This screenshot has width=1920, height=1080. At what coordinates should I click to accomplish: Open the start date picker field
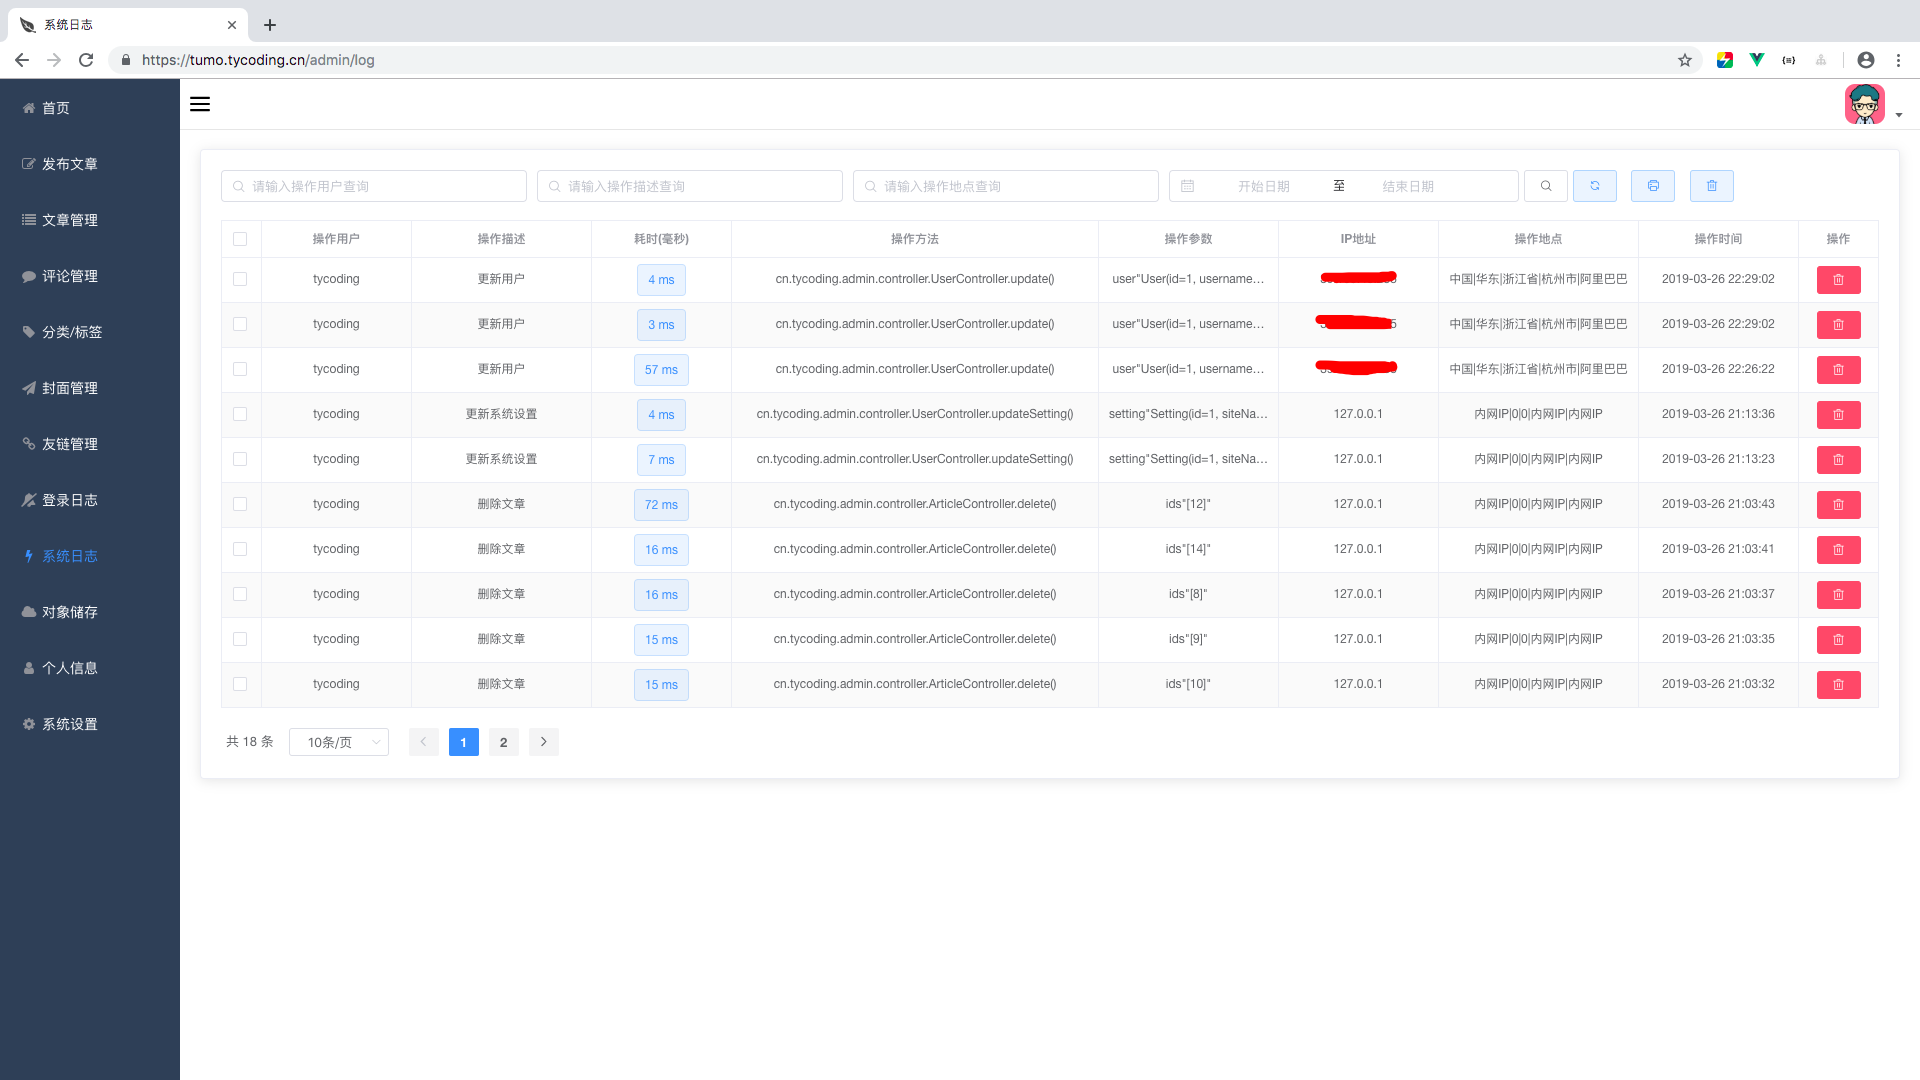(x=1263, y=186)
